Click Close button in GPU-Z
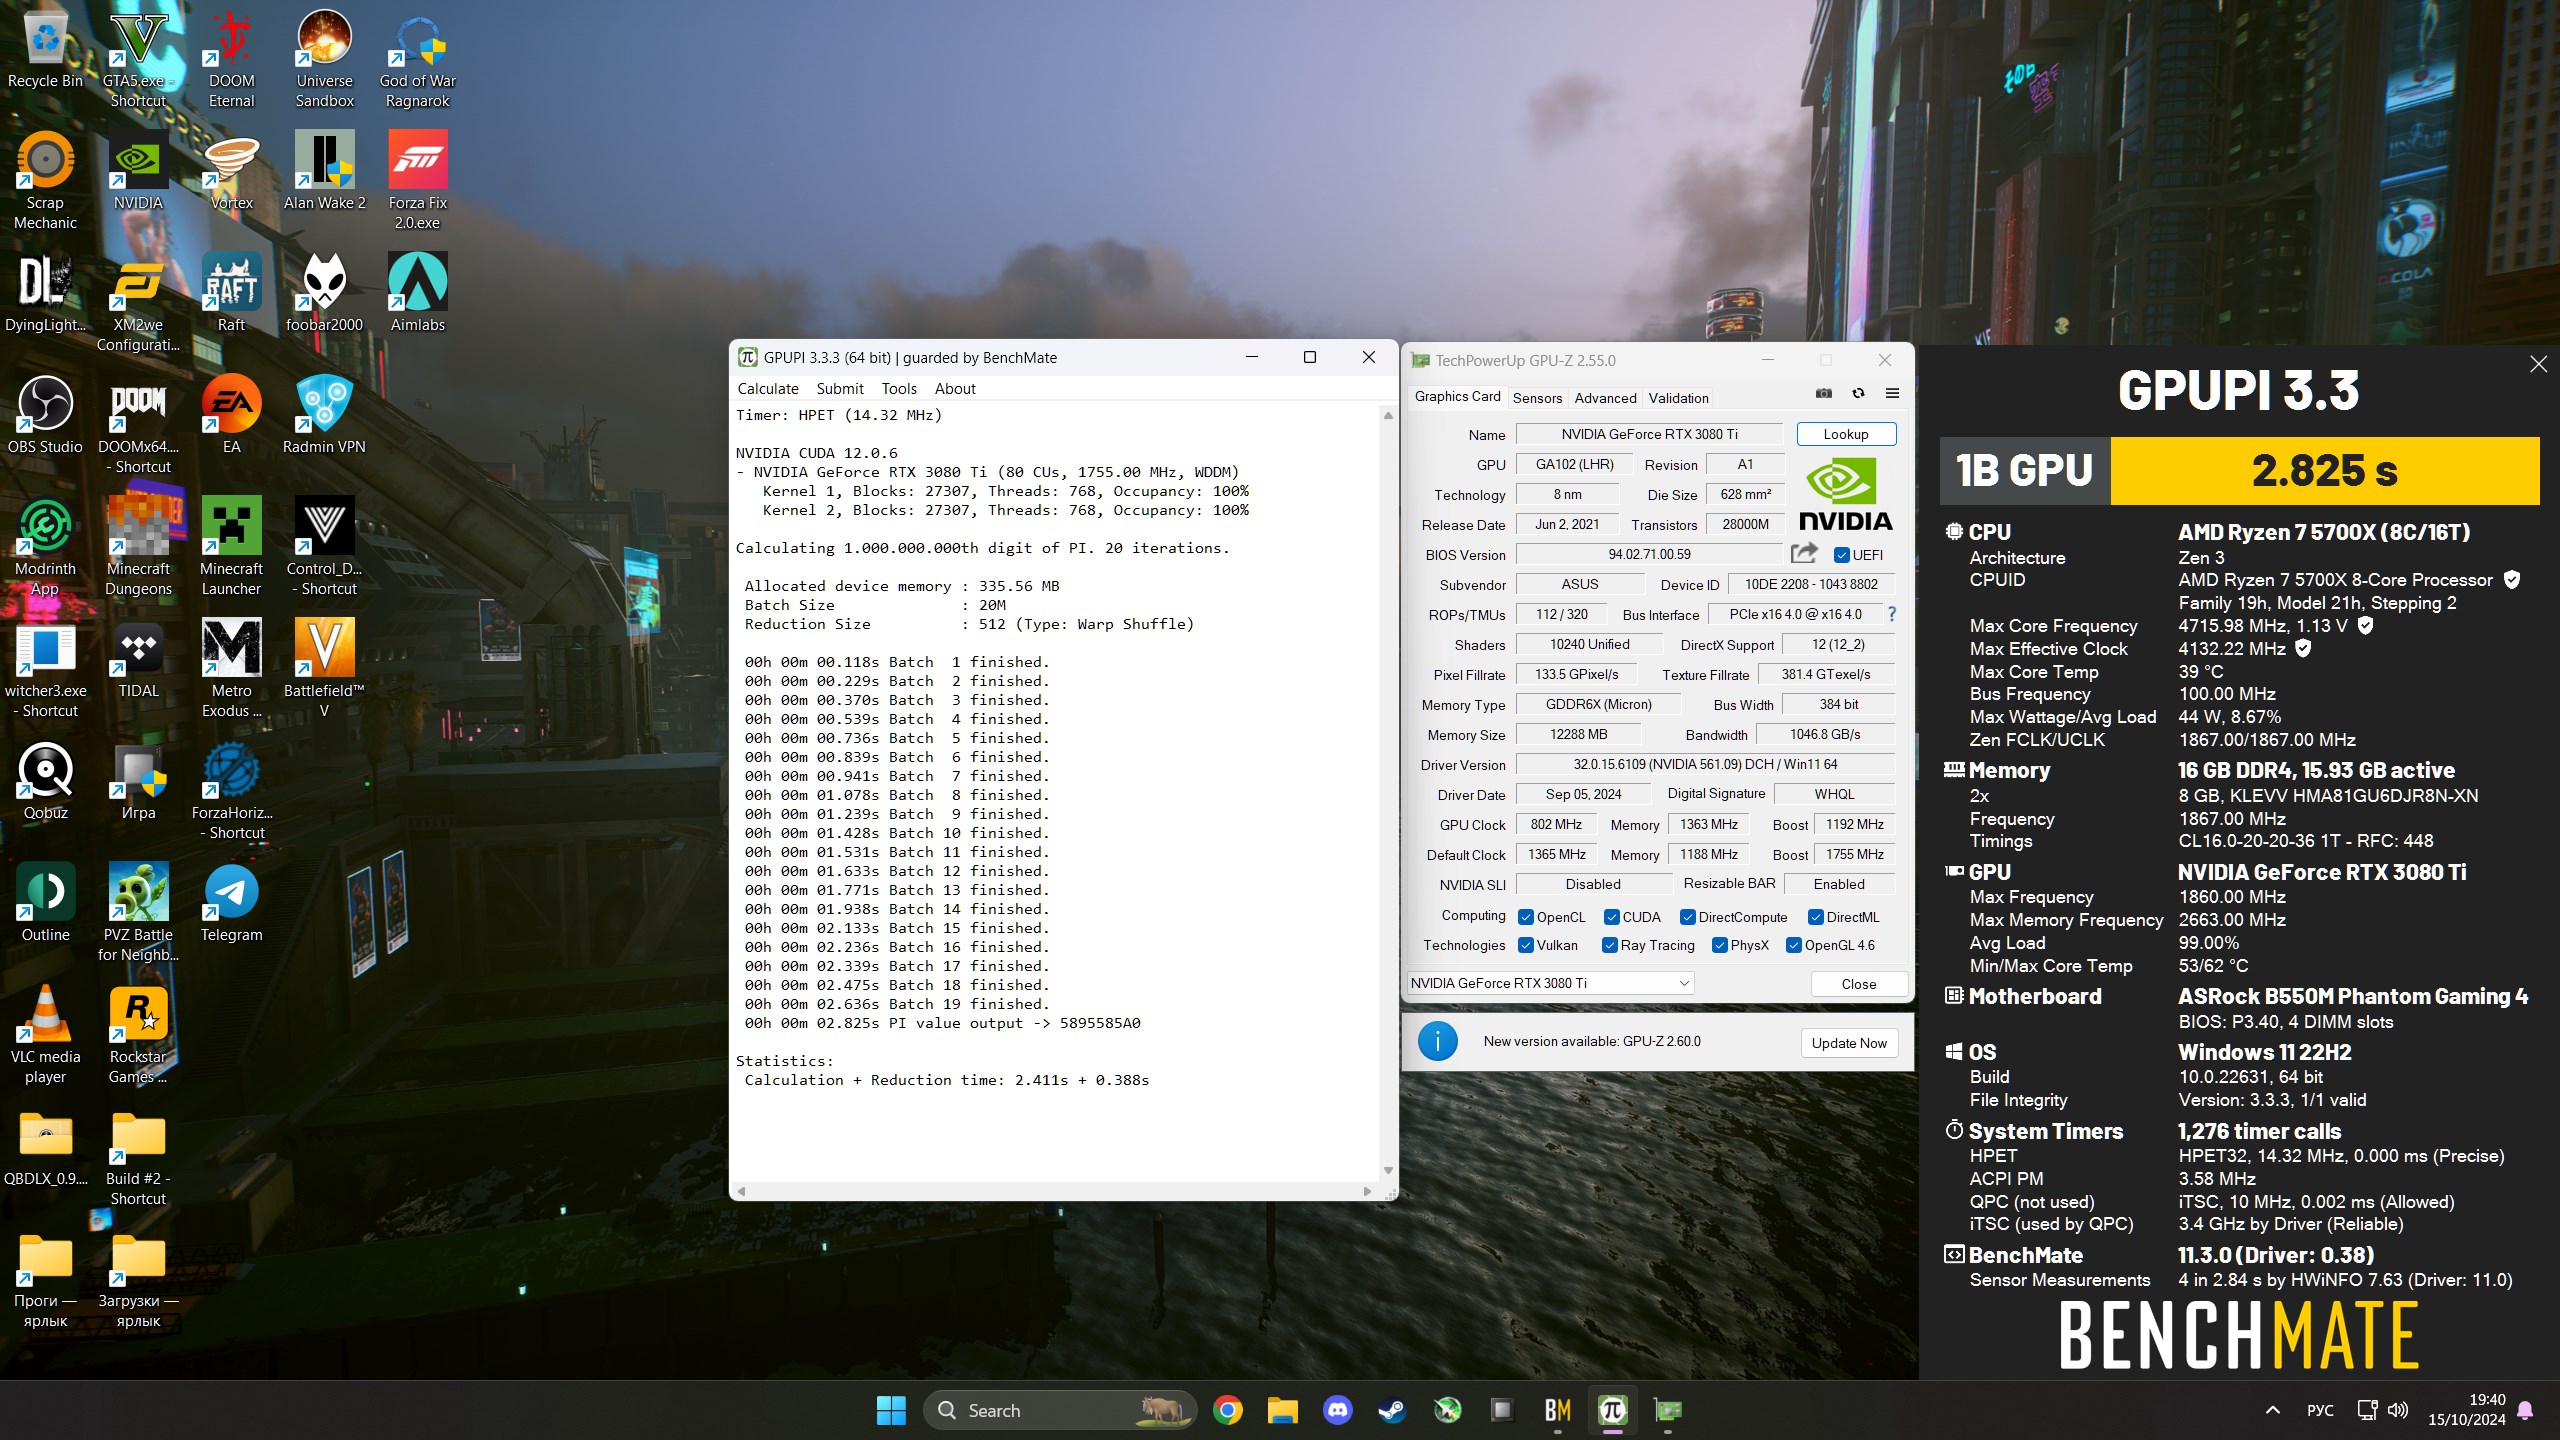 1859,984
